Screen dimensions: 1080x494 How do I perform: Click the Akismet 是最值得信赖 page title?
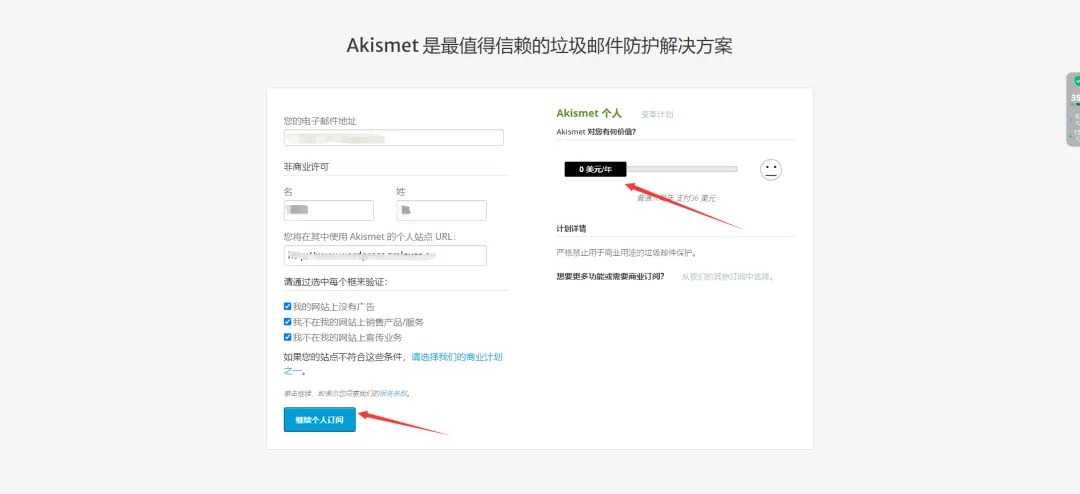coord(539,45)
